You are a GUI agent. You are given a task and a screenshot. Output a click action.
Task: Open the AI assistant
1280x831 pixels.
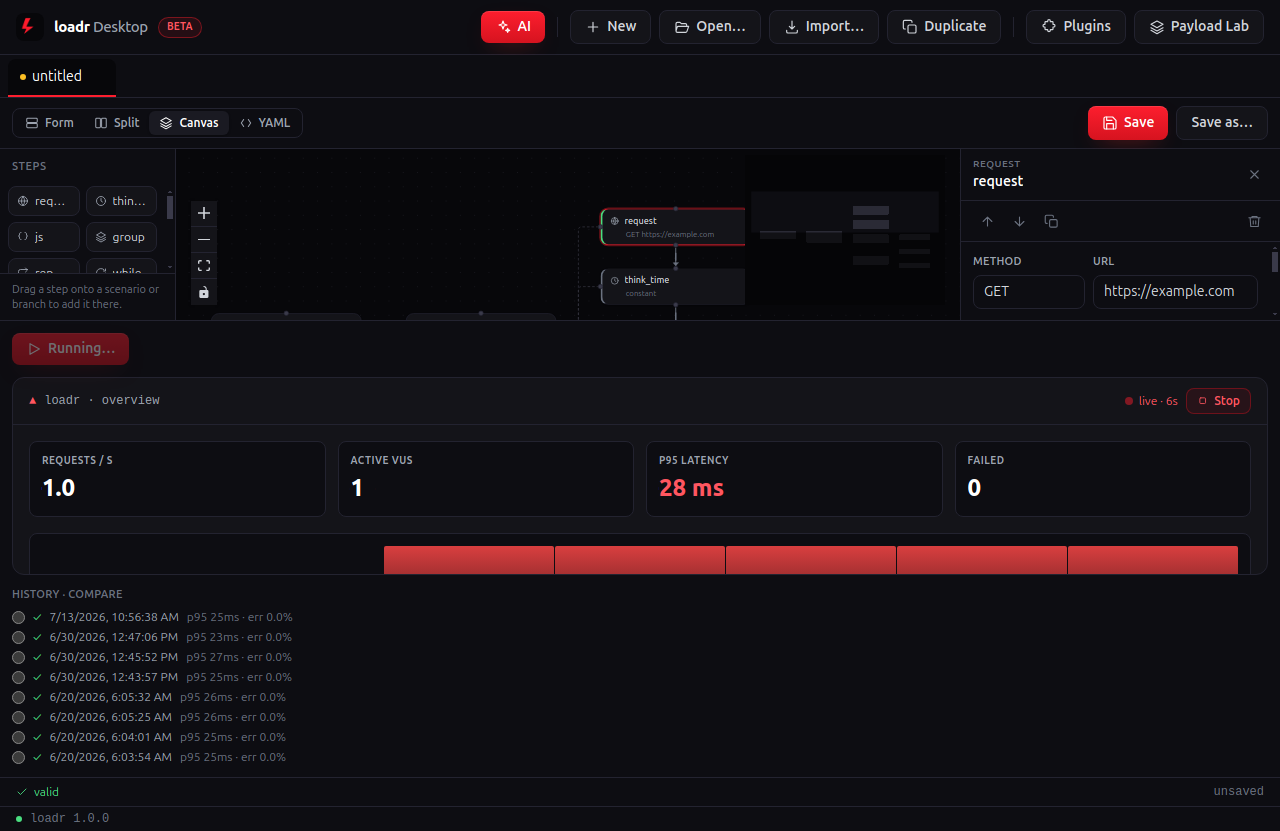coord(513,27)
